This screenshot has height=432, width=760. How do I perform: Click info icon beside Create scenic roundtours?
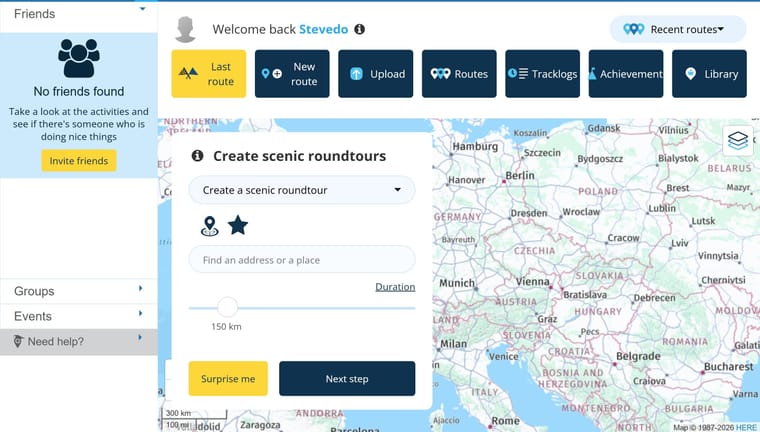point(197,156)
